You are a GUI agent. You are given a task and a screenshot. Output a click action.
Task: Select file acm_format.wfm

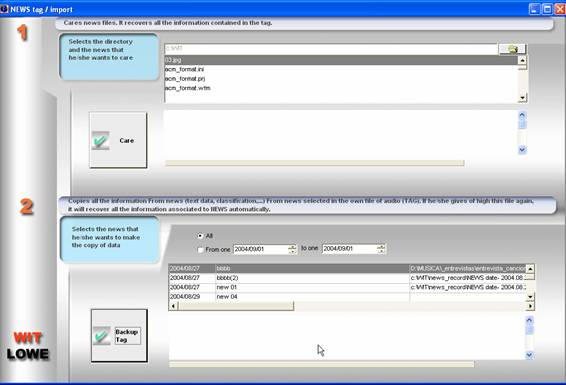click(x=341, y=88)
